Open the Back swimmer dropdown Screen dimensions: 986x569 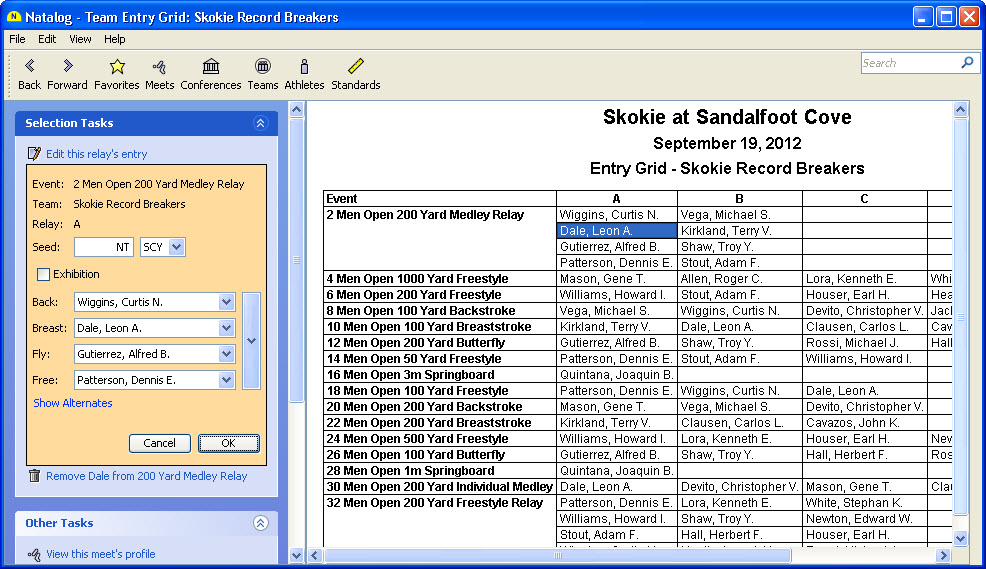[x=226, y=302]
